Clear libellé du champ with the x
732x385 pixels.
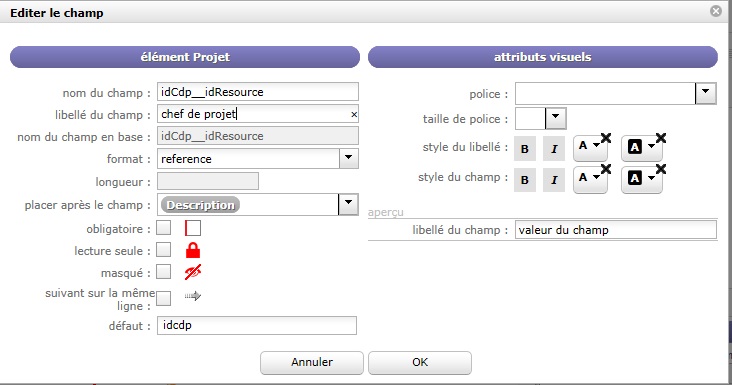(354, 114)
